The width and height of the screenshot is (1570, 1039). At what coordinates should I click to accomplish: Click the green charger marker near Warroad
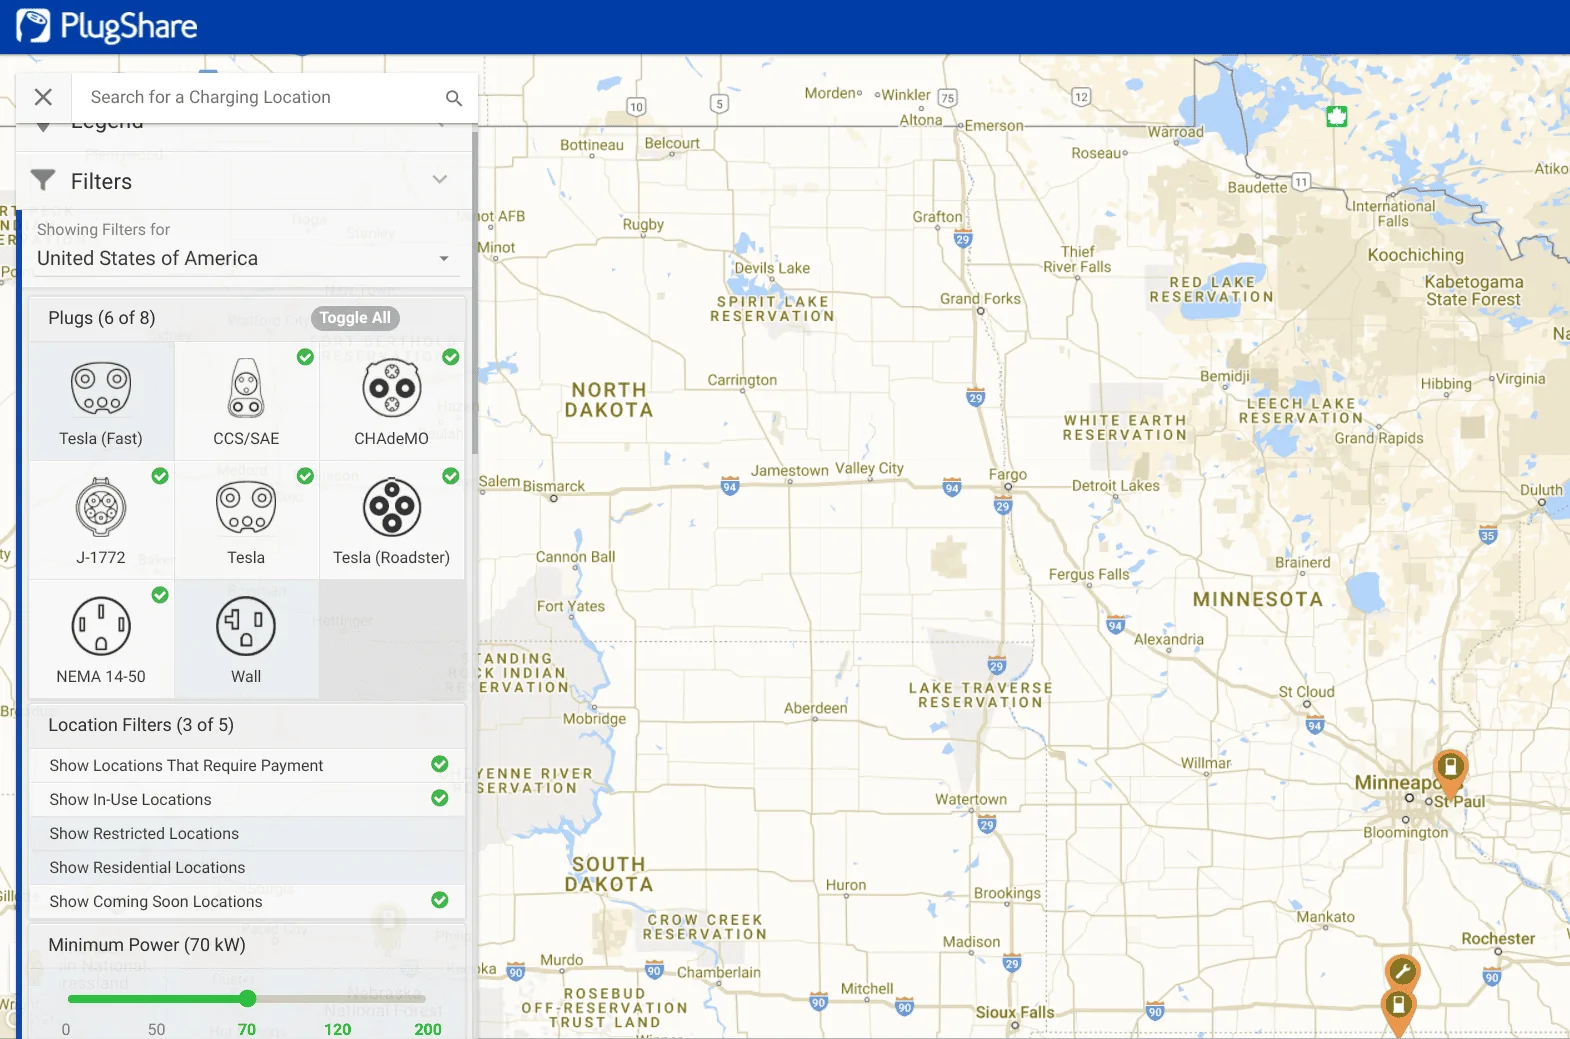pos(1336,116)
